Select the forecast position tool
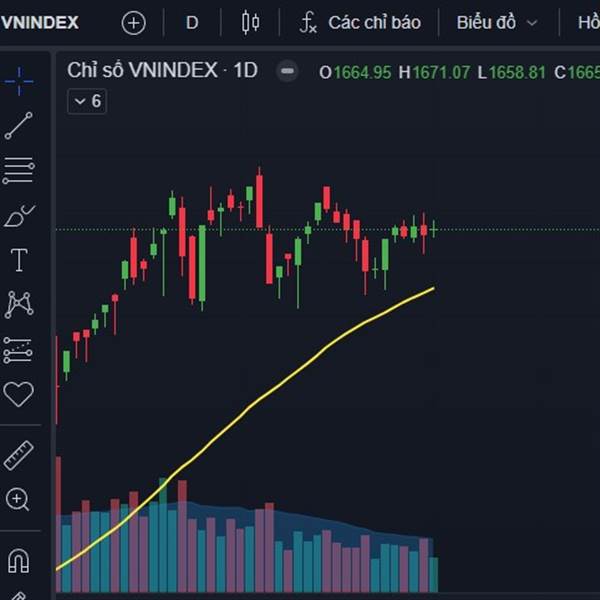The height and width of the screenshot is (600, 600). 19,349
